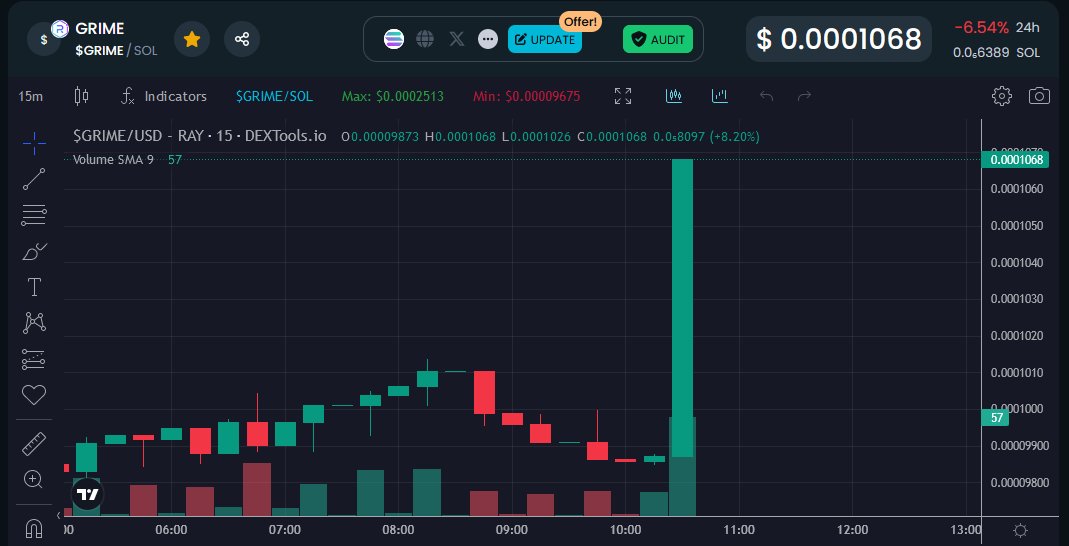
Task: Click the 11:00 time axis label
Action: tap(738, 530)
